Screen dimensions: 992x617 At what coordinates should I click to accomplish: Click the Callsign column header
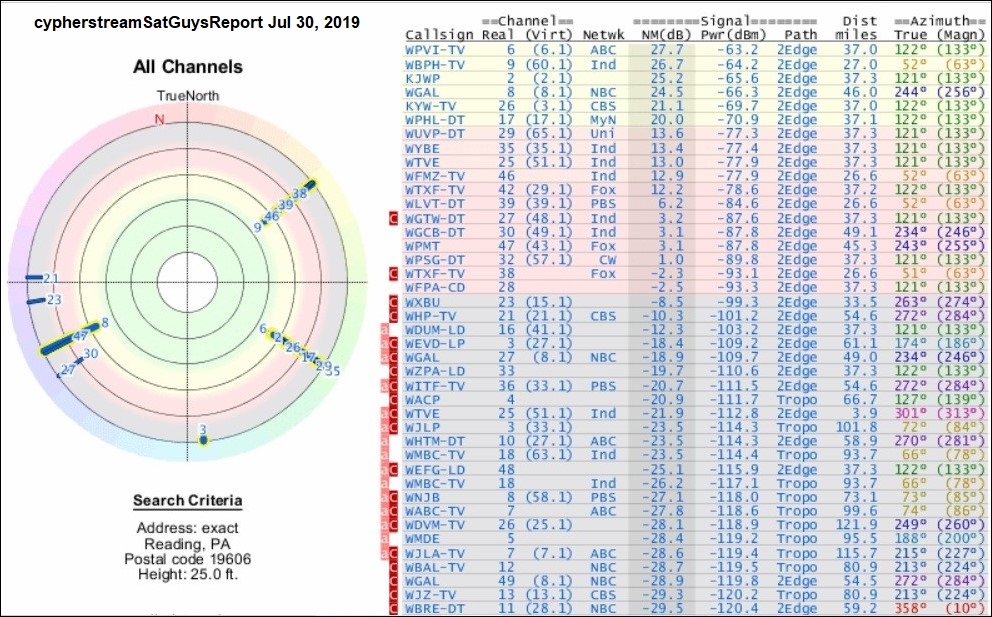tap(438, 35)
